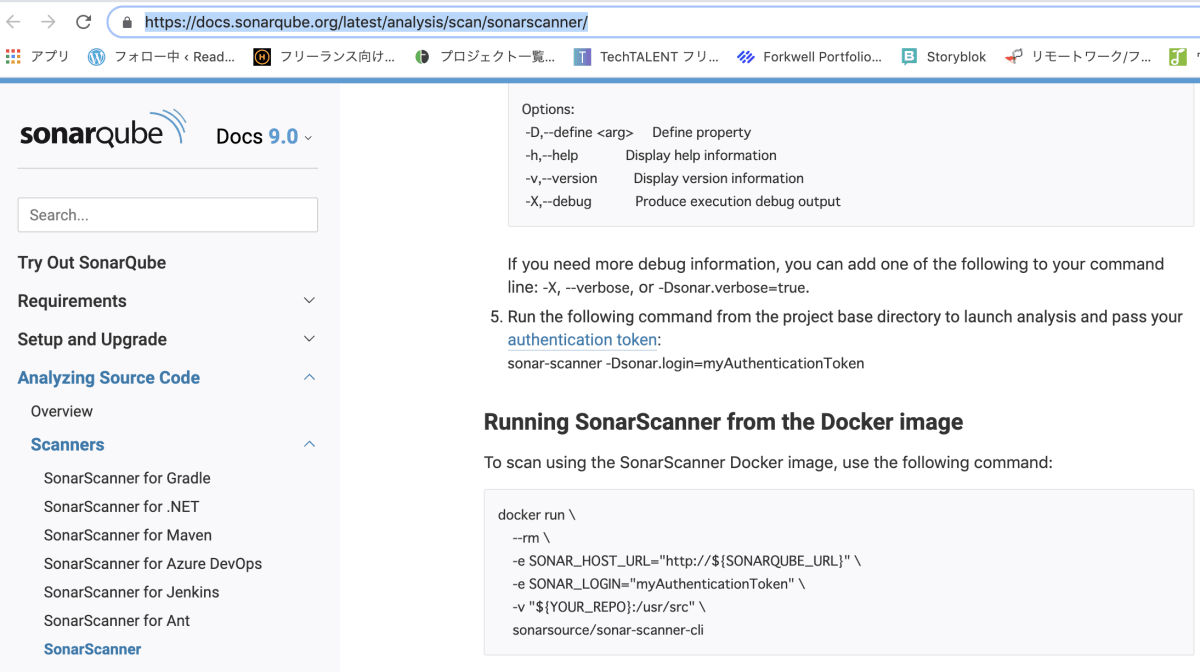Open the Scanners sidebar entry
This screenshot has width=1200, height=672.
pyautogui.click(x=68, y=444)
